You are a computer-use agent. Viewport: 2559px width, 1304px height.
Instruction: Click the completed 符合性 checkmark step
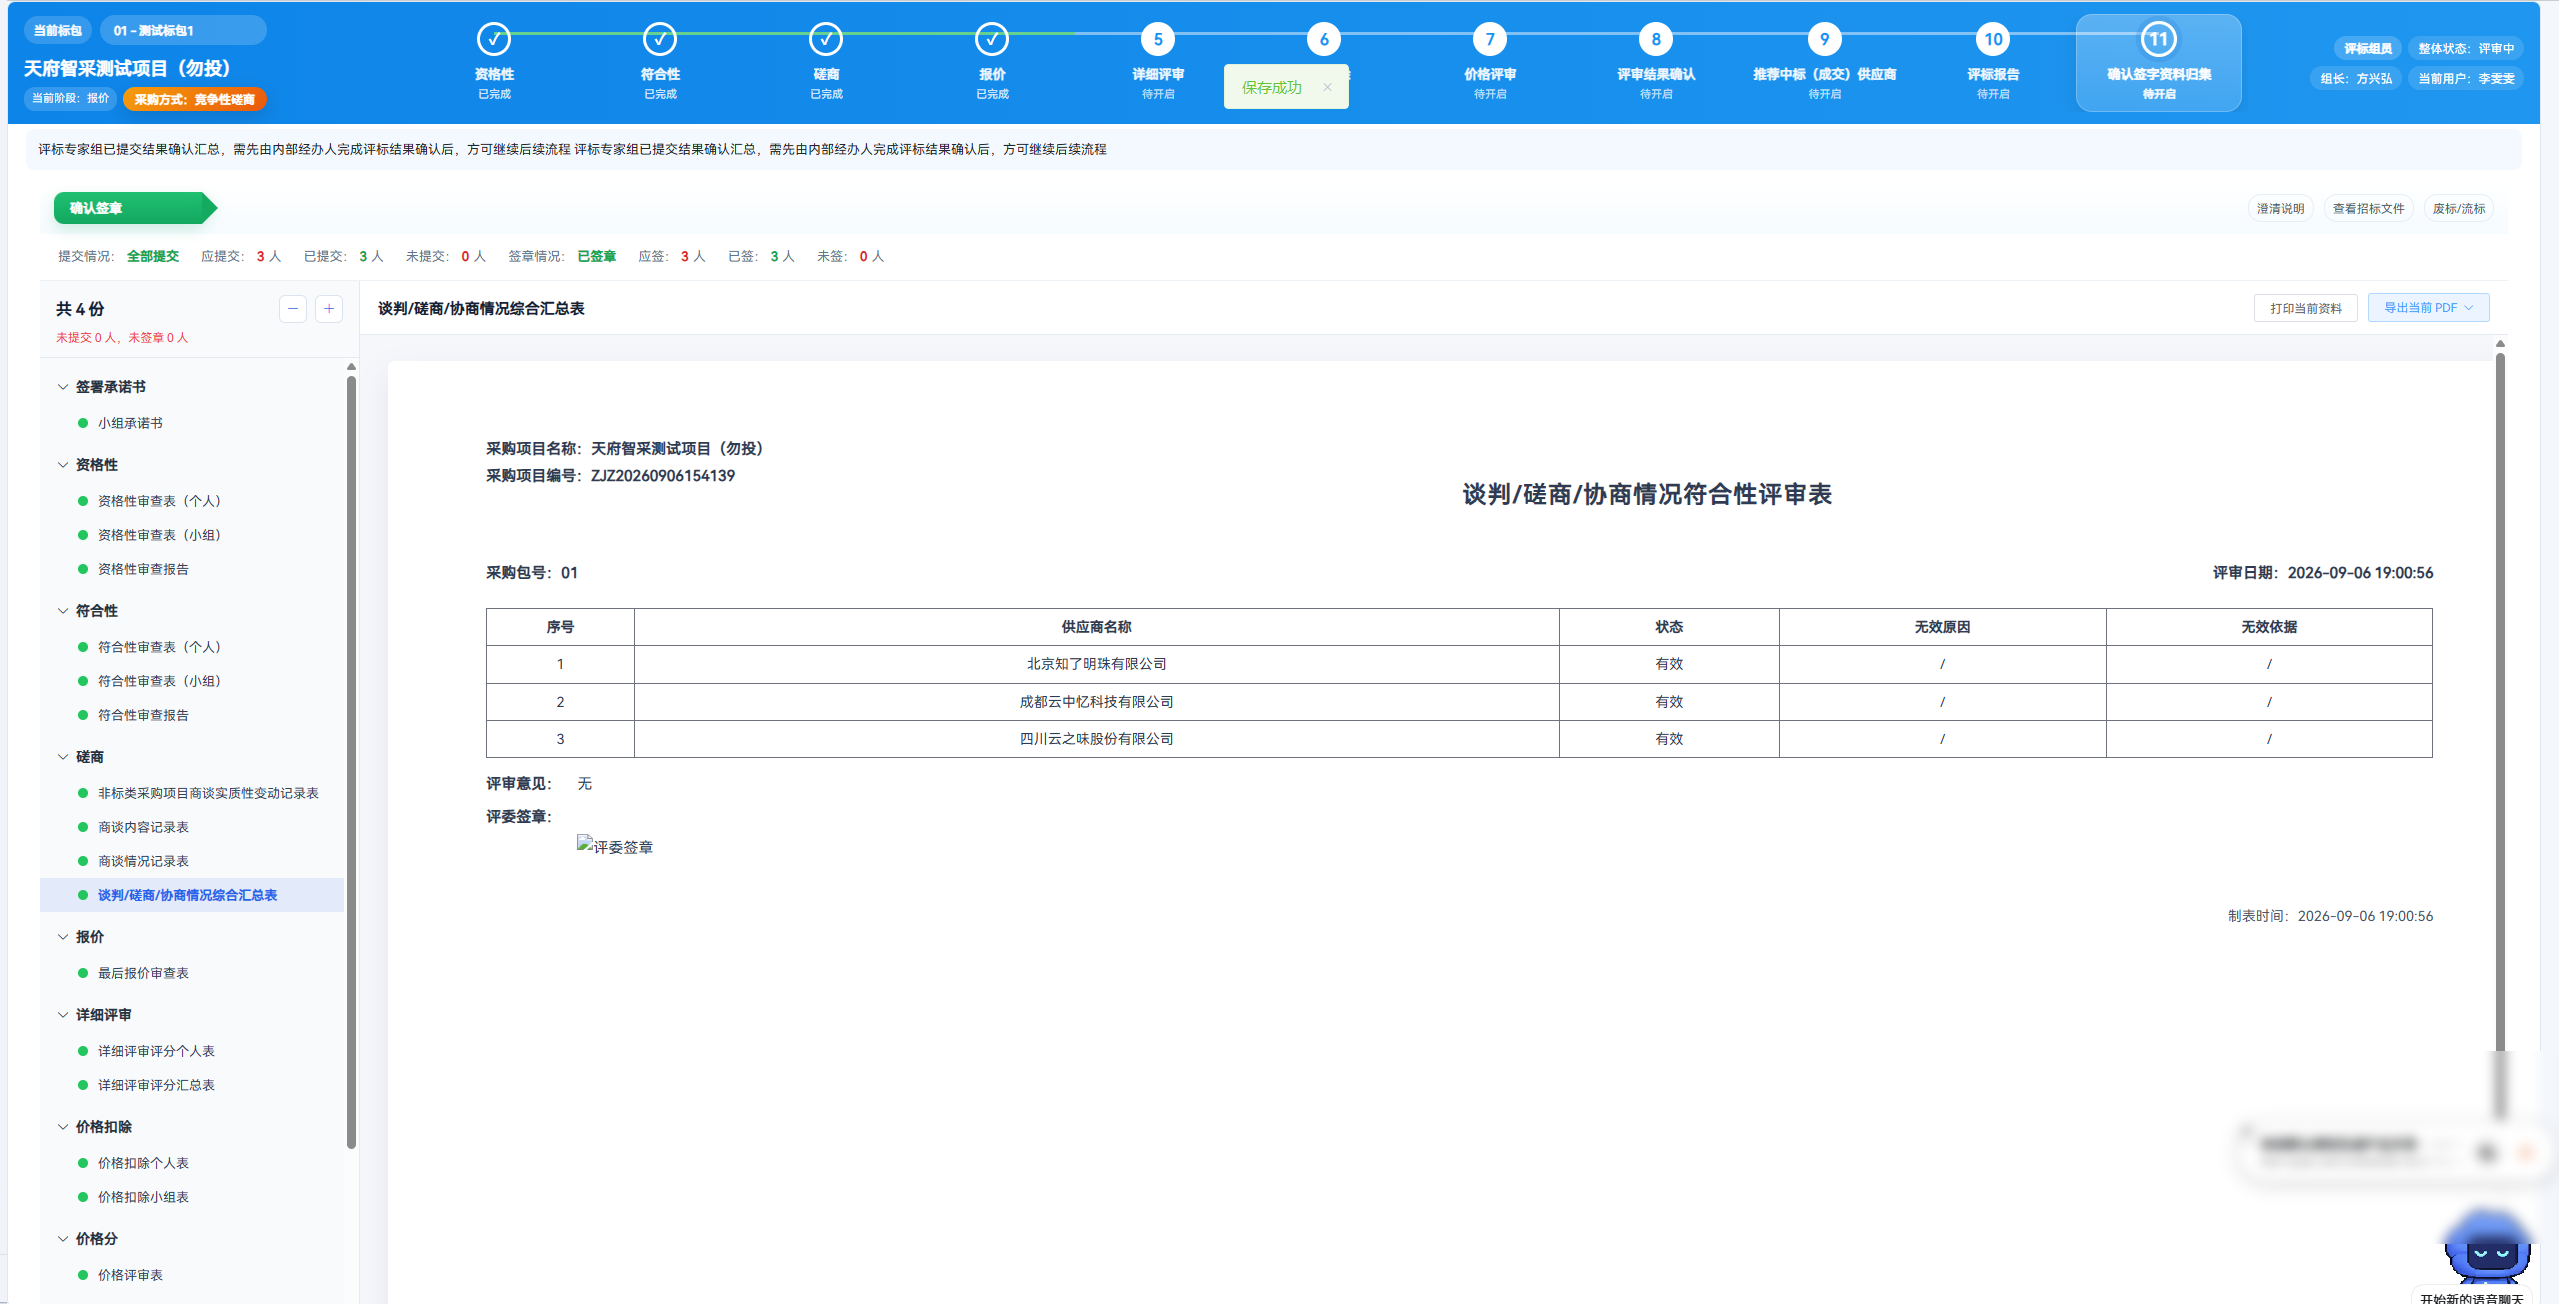(x=660, y=40)
